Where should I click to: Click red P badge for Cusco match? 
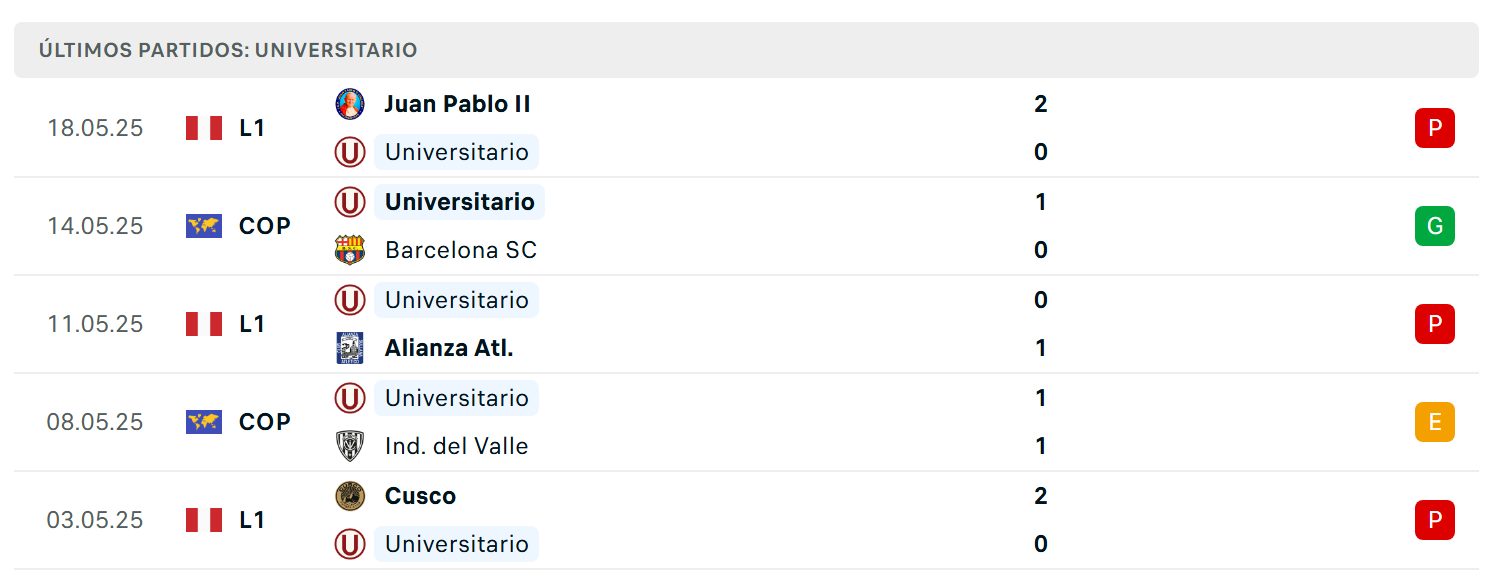coord(1435,520)
